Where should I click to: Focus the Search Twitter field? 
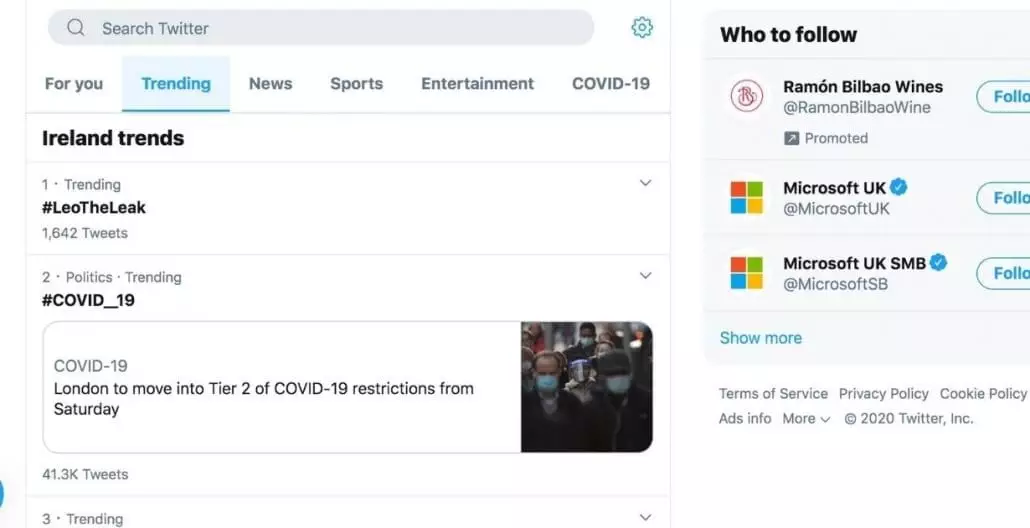click(321, 28)
